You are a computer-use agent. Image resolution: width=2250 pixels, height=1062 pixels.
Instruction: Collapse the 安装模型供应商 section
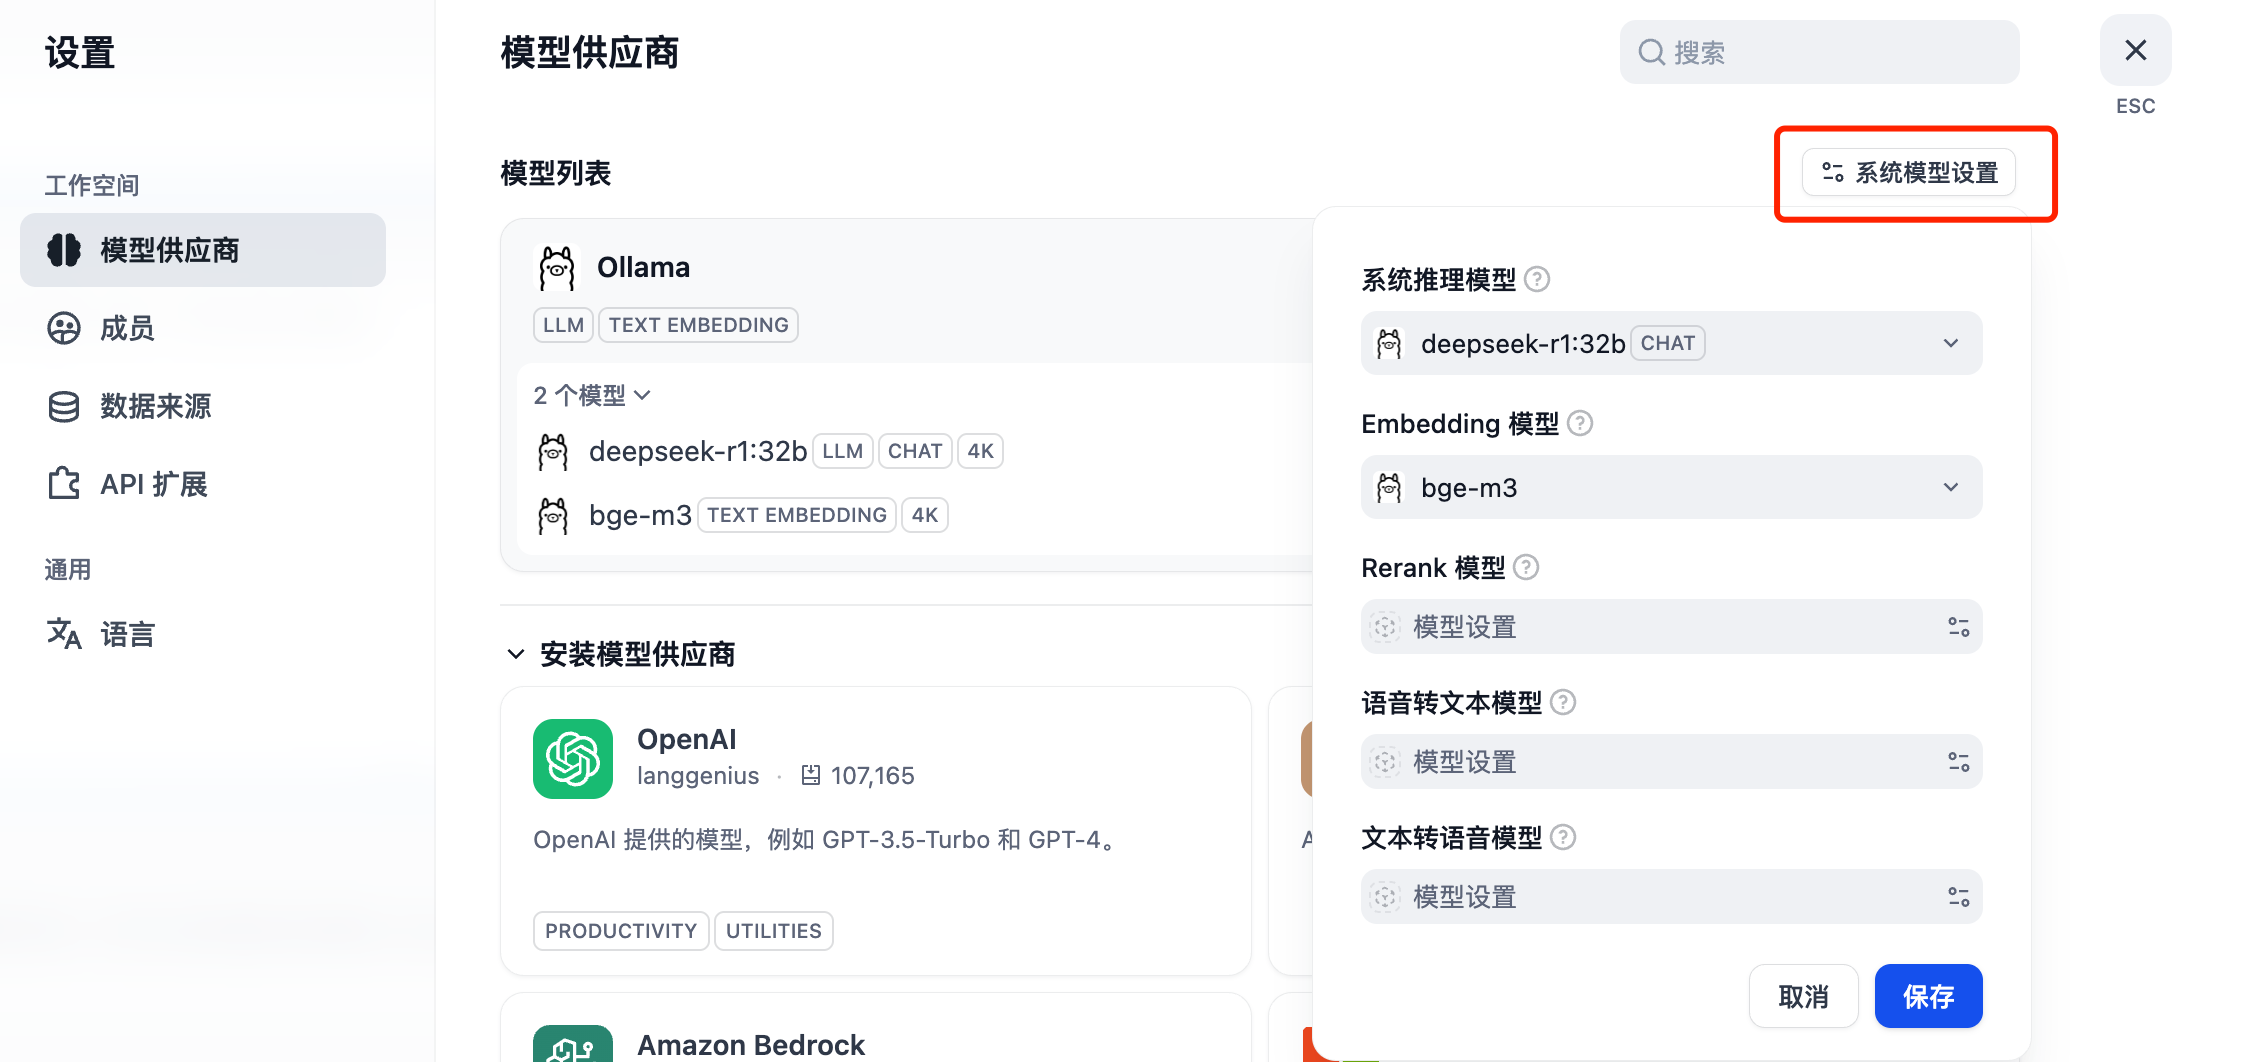coord(516,654)
